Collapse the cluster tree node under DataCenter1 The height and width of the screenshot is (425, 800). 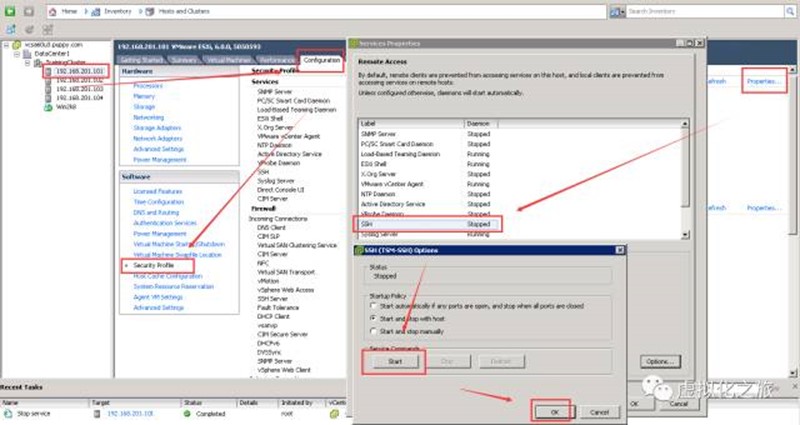coord(28,63)
